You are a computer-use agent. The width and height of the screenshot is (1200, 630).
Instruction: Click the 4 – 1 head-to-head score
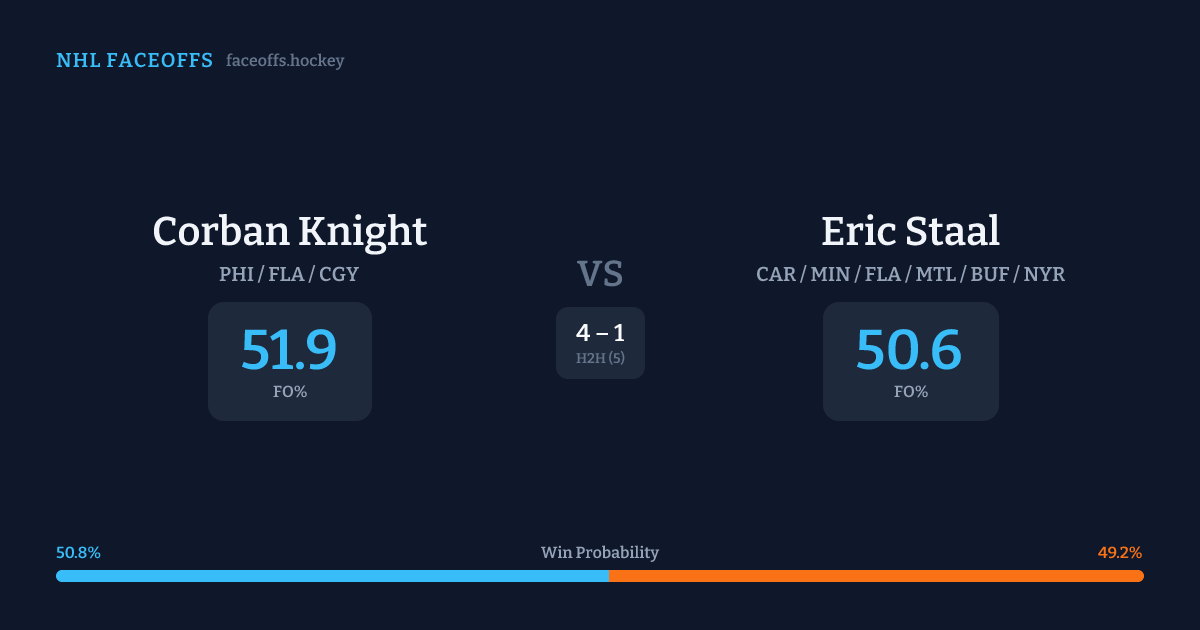pos(600,333)
